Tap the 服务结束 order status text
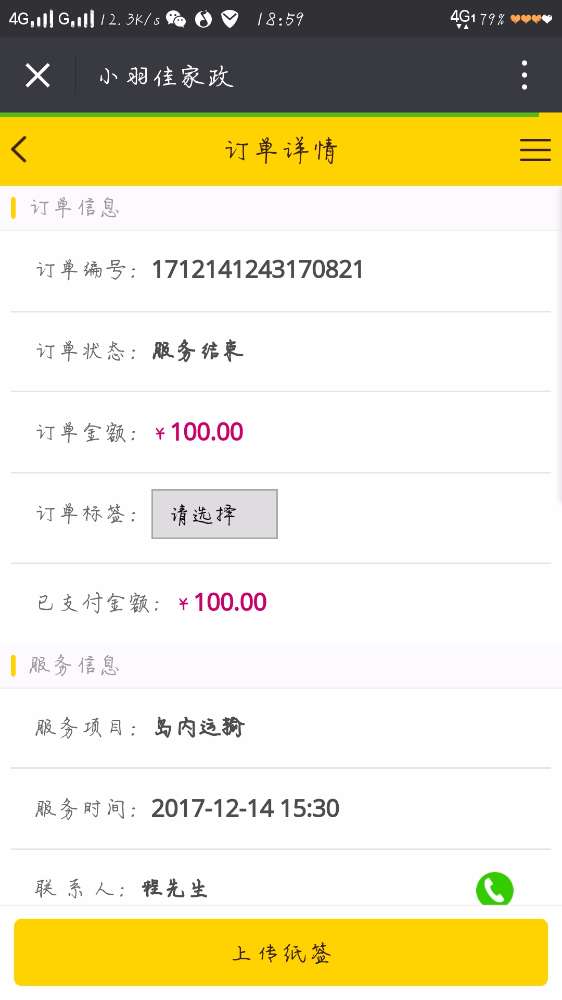Image resolution: width=562 pixels, height=1000 pixels. [198, 351]
